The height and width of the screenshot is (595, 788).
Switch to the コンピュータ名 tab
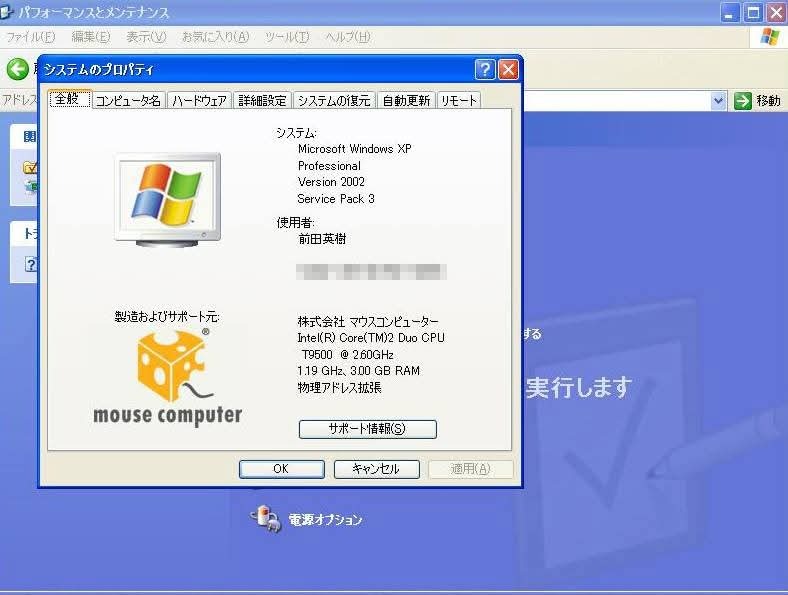128,101
